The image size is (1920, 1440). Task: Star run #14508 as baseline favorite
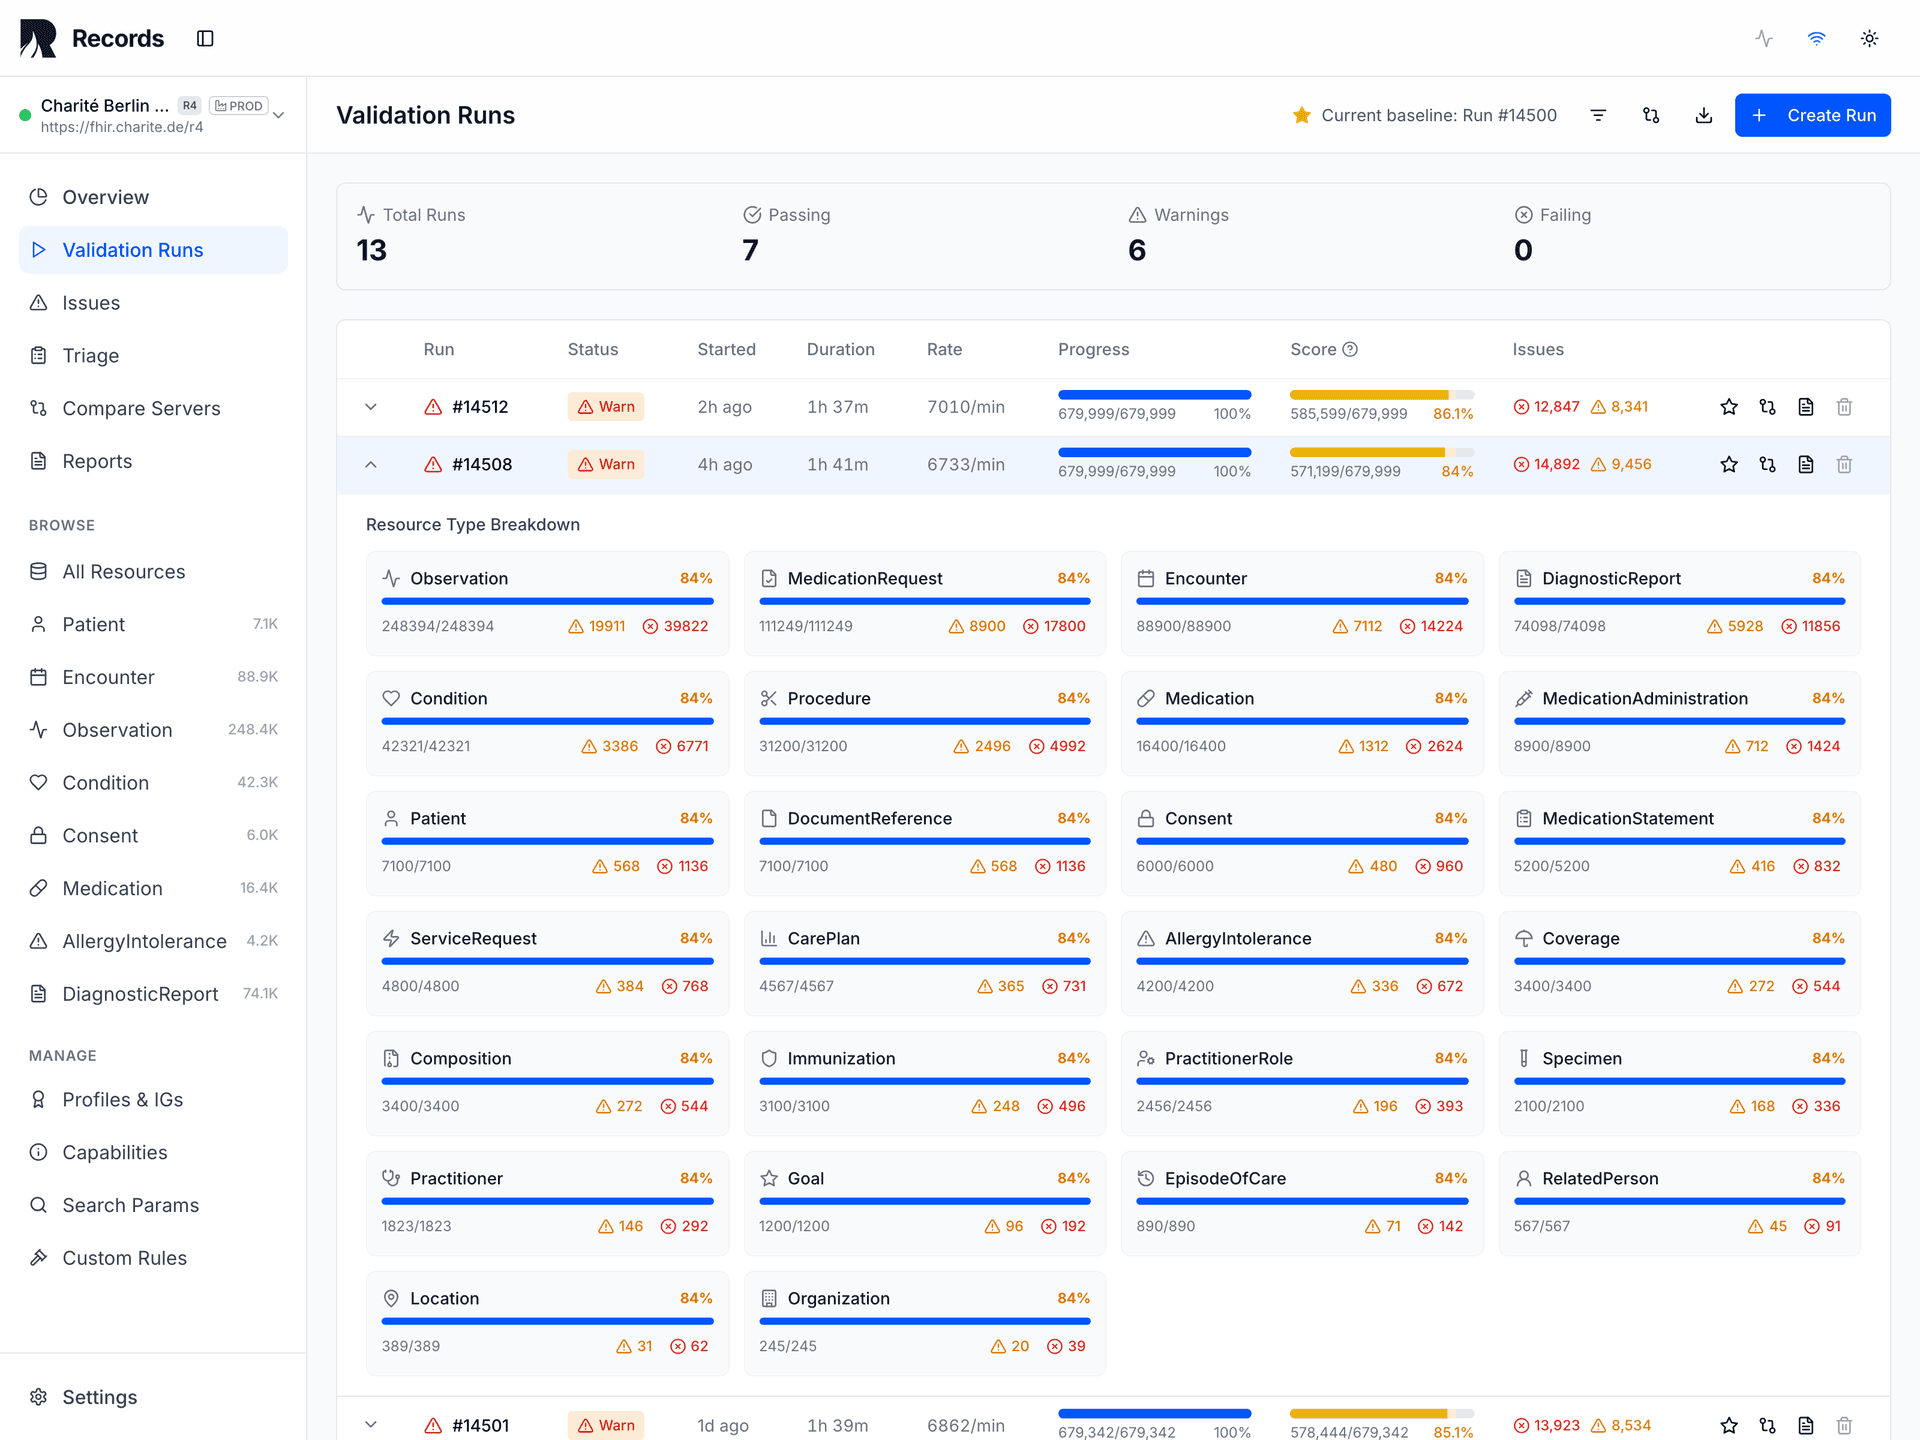point(1729,464)
